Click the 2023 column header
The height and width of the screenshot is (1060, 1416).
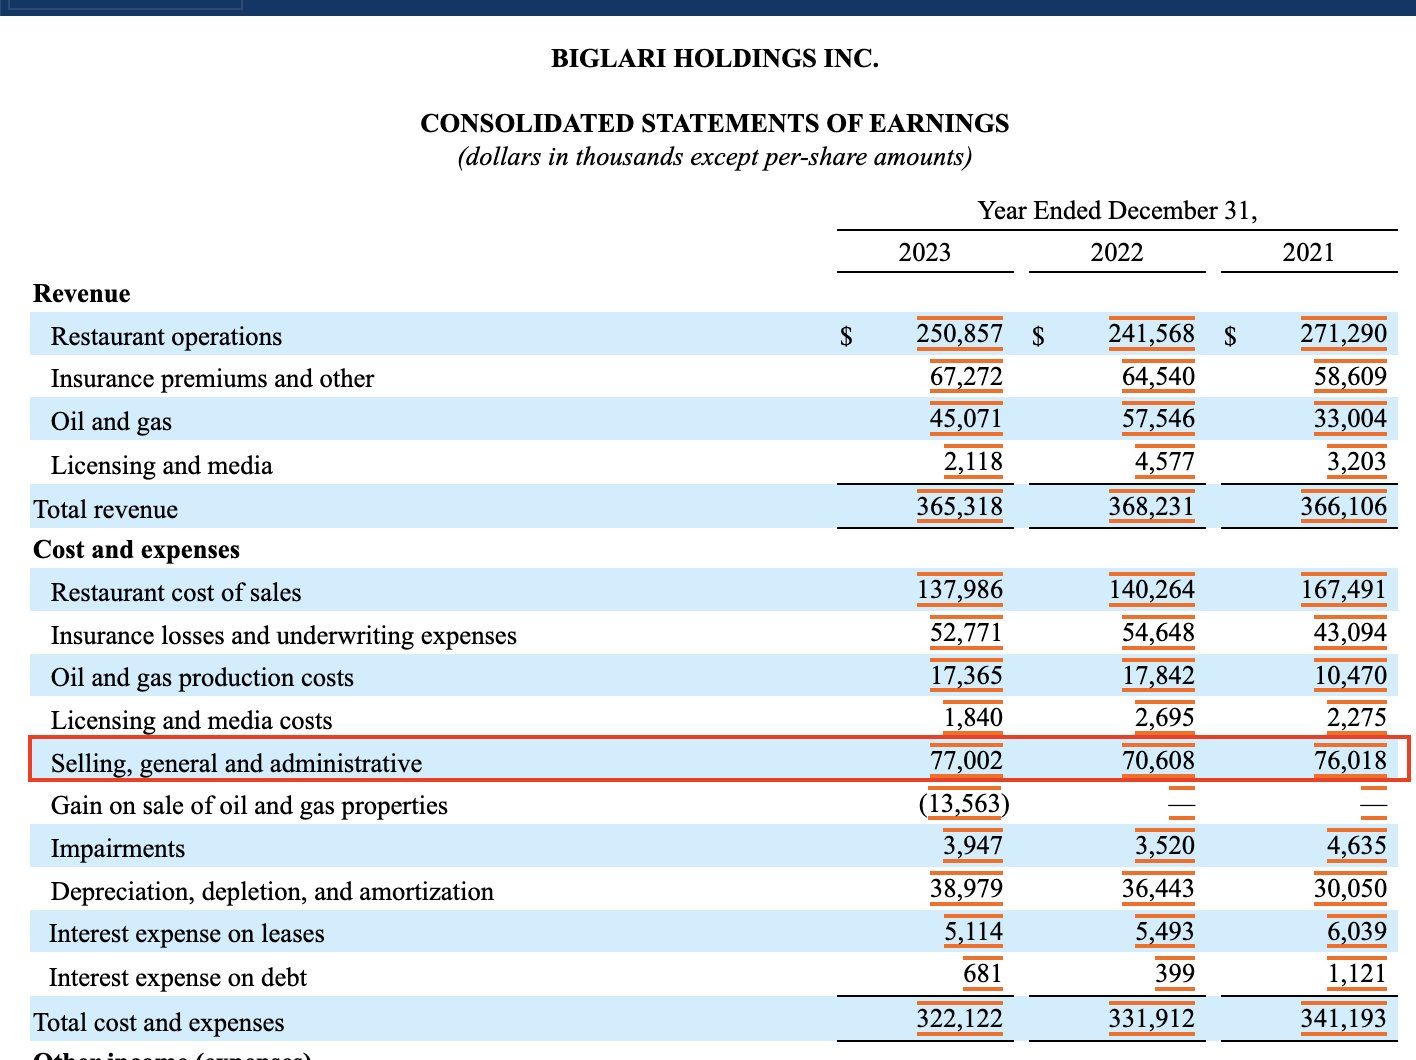[923, 252]
